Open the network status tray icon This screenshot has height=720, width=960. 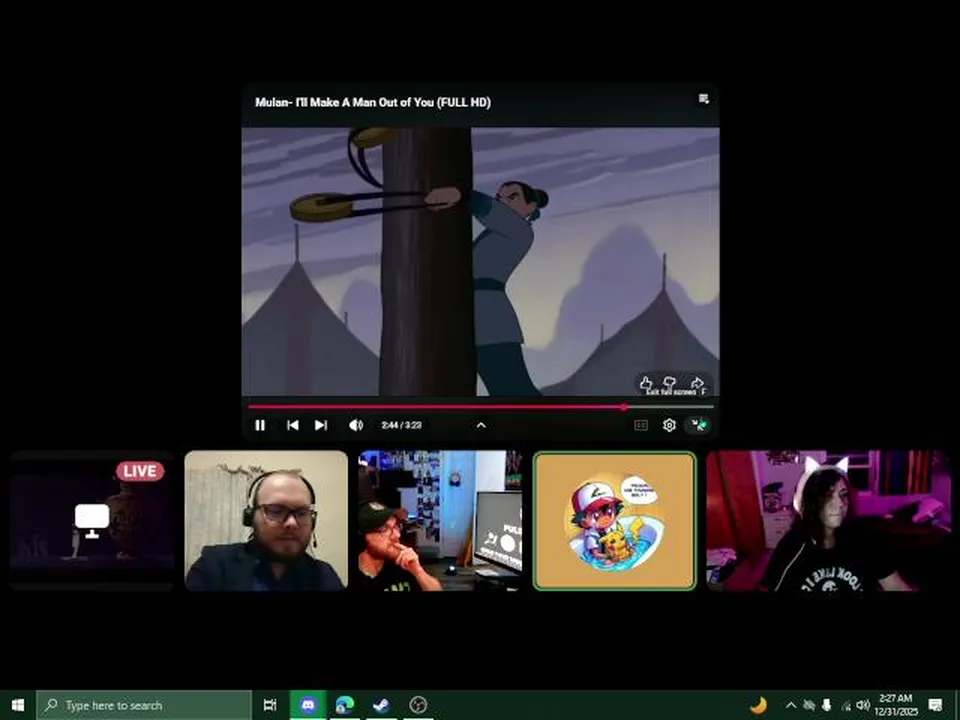846,706
